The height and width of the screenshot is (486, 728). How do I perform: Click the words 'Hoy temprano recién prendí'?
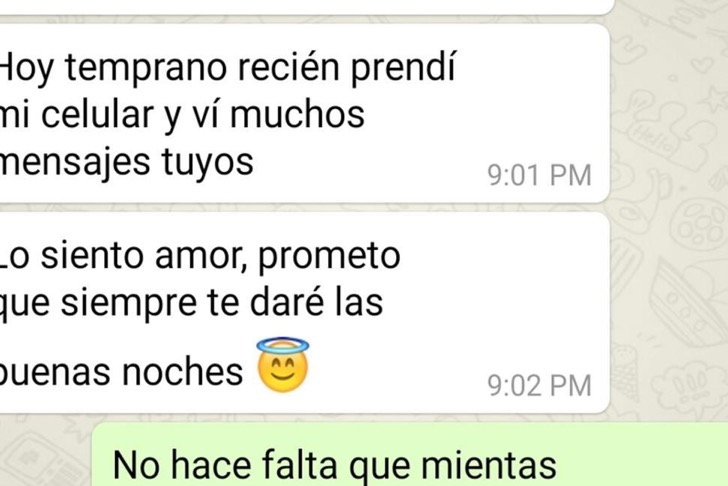228,68
